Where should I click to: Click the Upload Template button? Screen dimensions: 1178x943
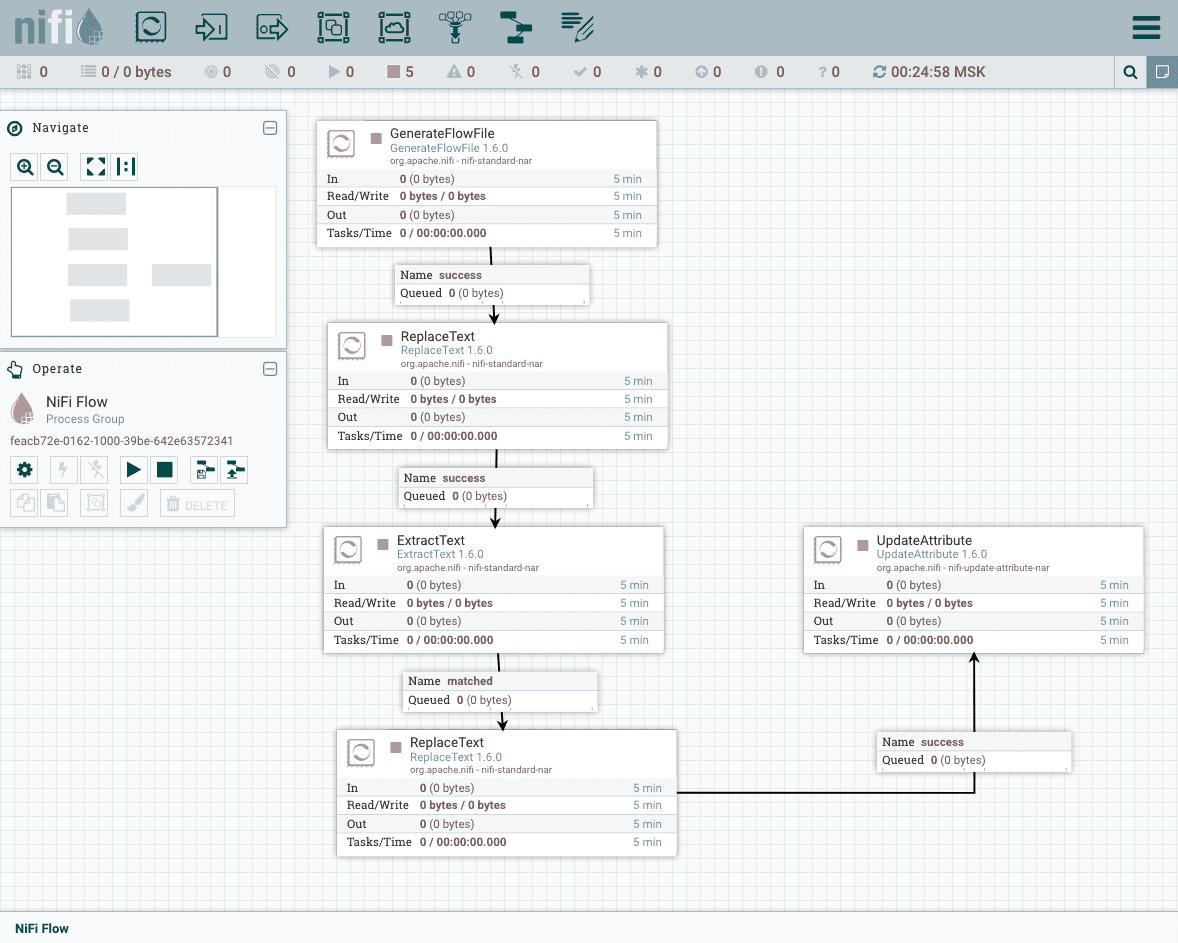click(235, 470)
